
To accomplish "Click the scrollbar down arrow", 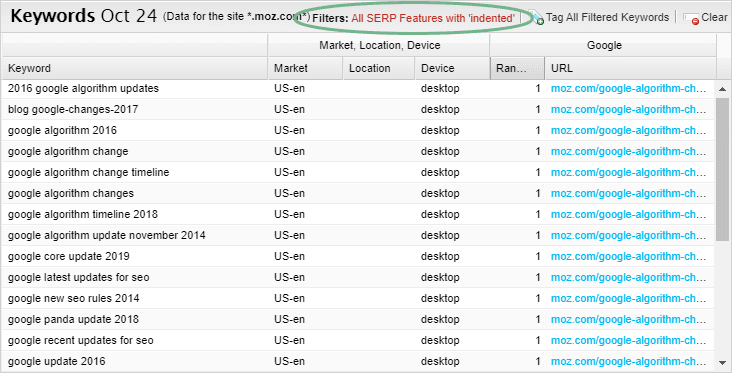I will coord(722,363).
